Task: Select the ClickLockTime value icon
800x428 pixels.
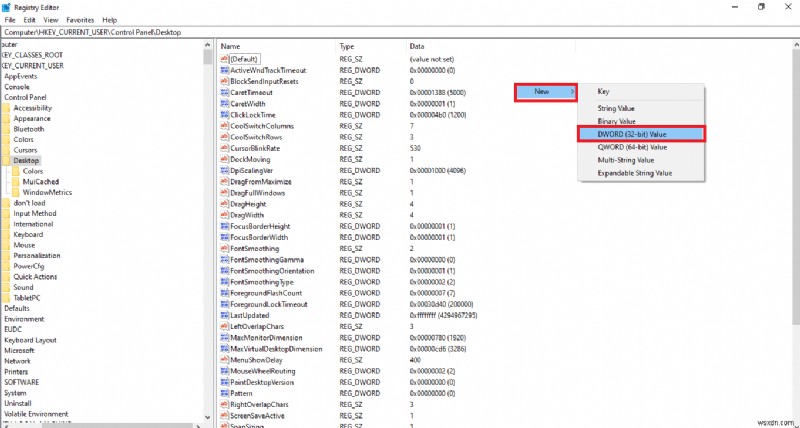Action: tap(224, 115)
